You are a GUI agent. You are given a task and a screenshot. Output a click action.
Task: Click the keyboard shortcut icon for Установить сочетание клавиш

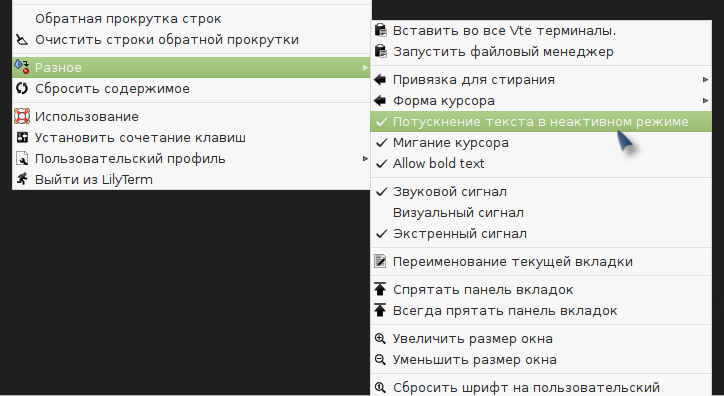coord(22,137)
